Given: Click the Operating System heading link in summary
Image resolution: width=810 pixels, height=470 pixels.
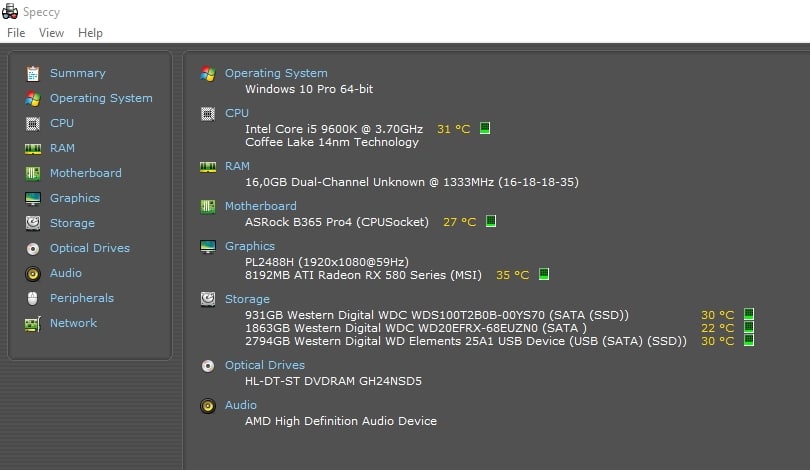Looking at the screenshot, I should click(276, 73).
